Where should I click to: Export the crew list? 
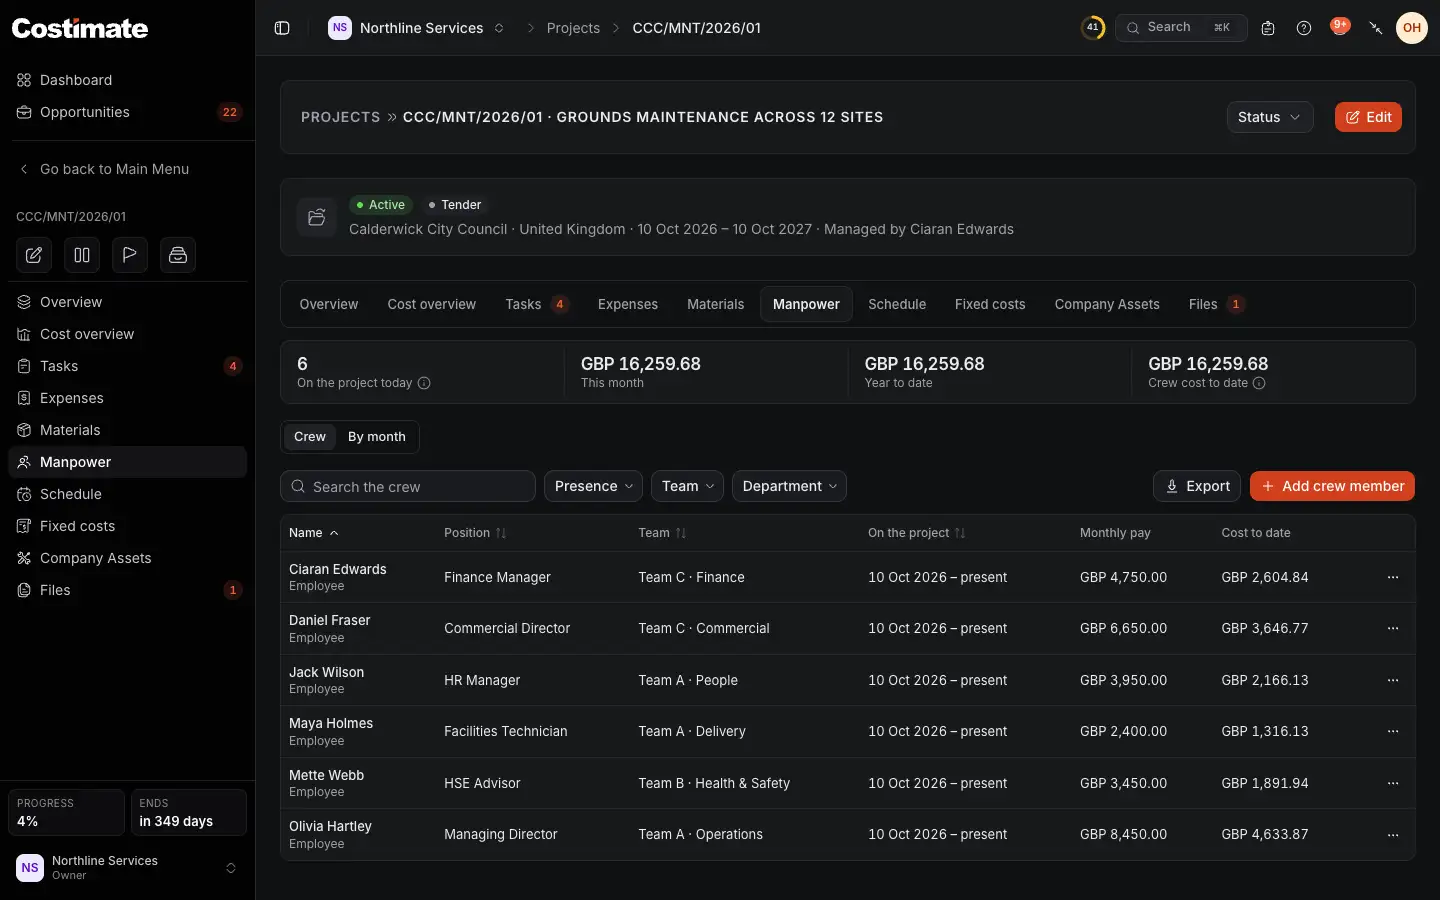1197,486
